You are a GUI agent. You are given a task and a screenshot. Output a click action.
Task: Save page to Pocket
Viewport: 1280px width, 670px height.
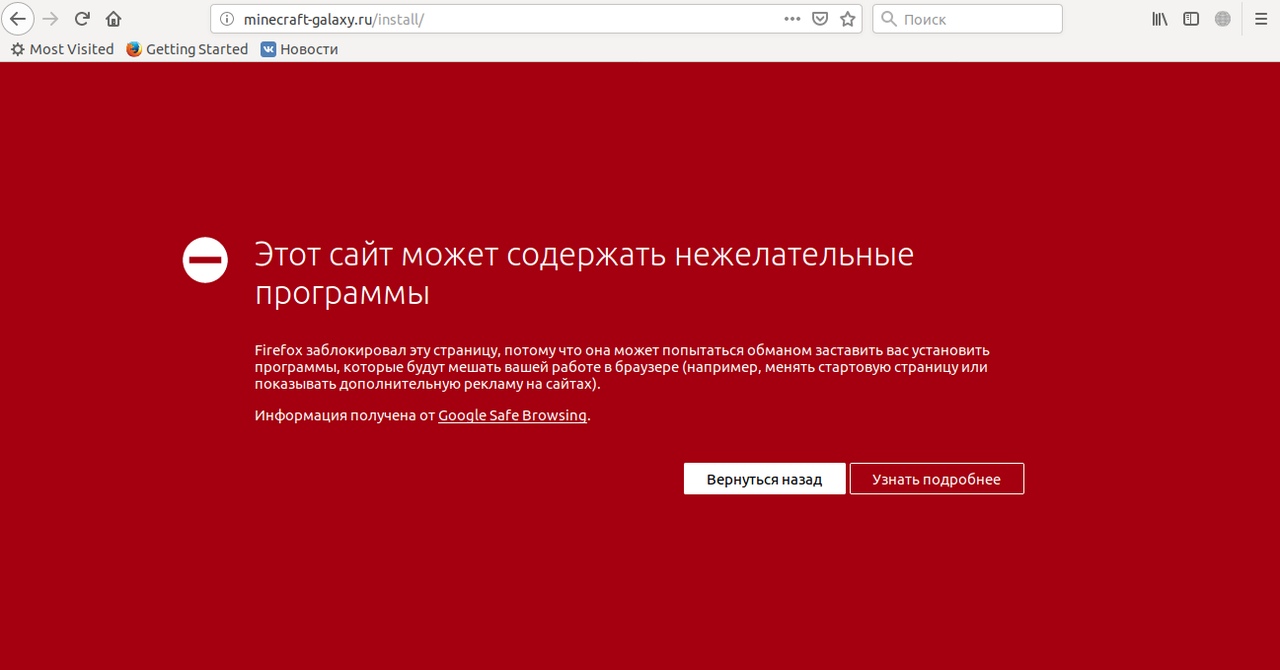(x=820, y=19)
